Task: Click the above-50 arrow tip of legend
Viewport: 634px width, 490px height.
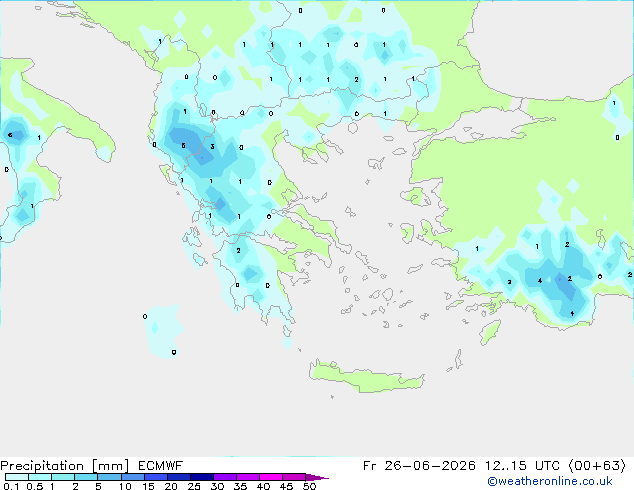Action: click(x=317, y=477)
